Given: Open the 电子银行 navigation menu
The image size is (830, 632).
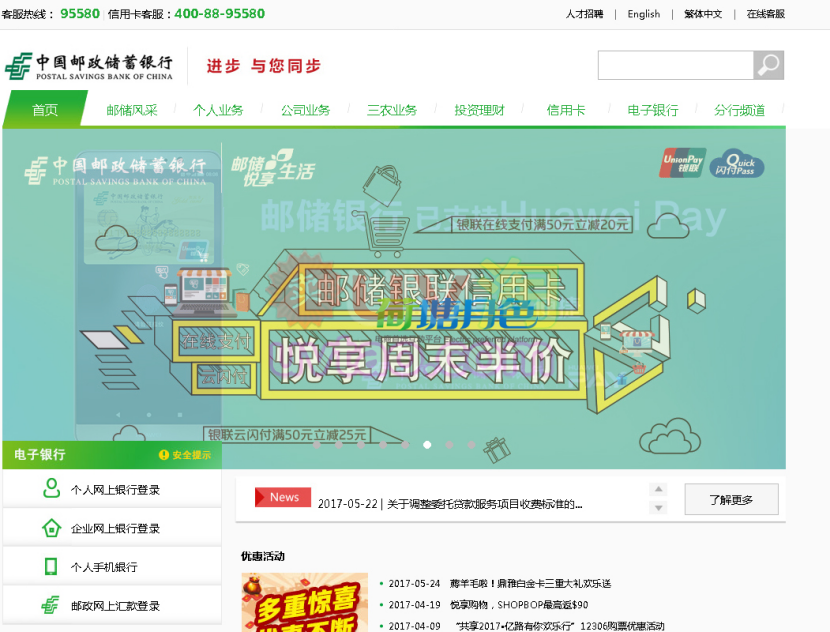Looking at the screenshot, I should coord(652,110).
